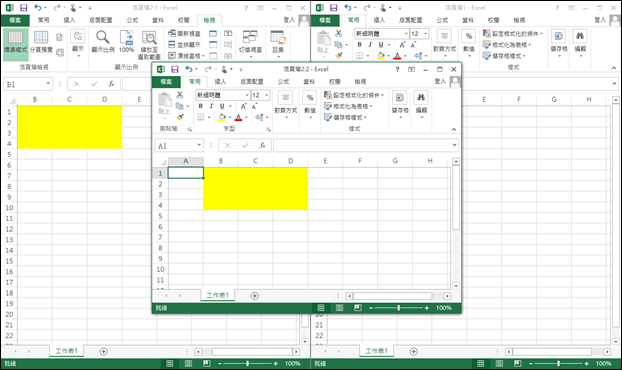This screenshot has height=370, width=622.
Task: Click zoom slider in 活頁簿2:2 status bar
Action: pyautogui.click(x=399, y=308)
